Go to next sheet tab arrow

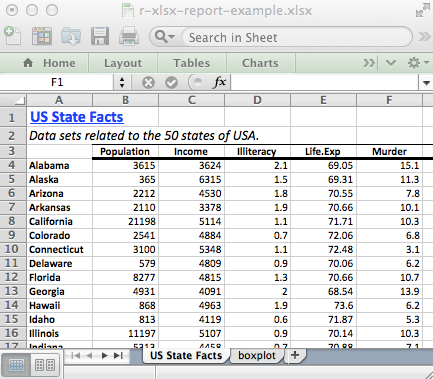104,356
